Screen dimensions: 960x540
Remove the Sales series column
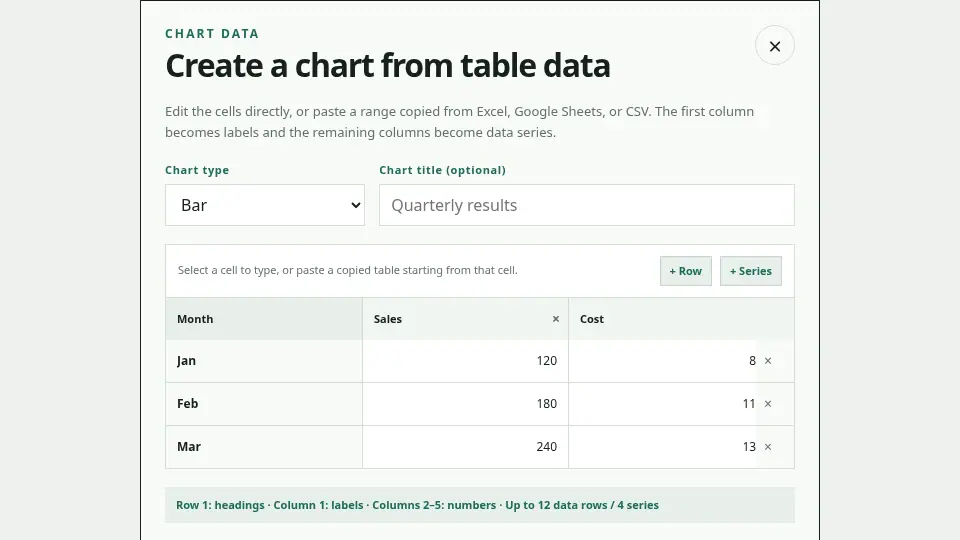pos(556,319)
